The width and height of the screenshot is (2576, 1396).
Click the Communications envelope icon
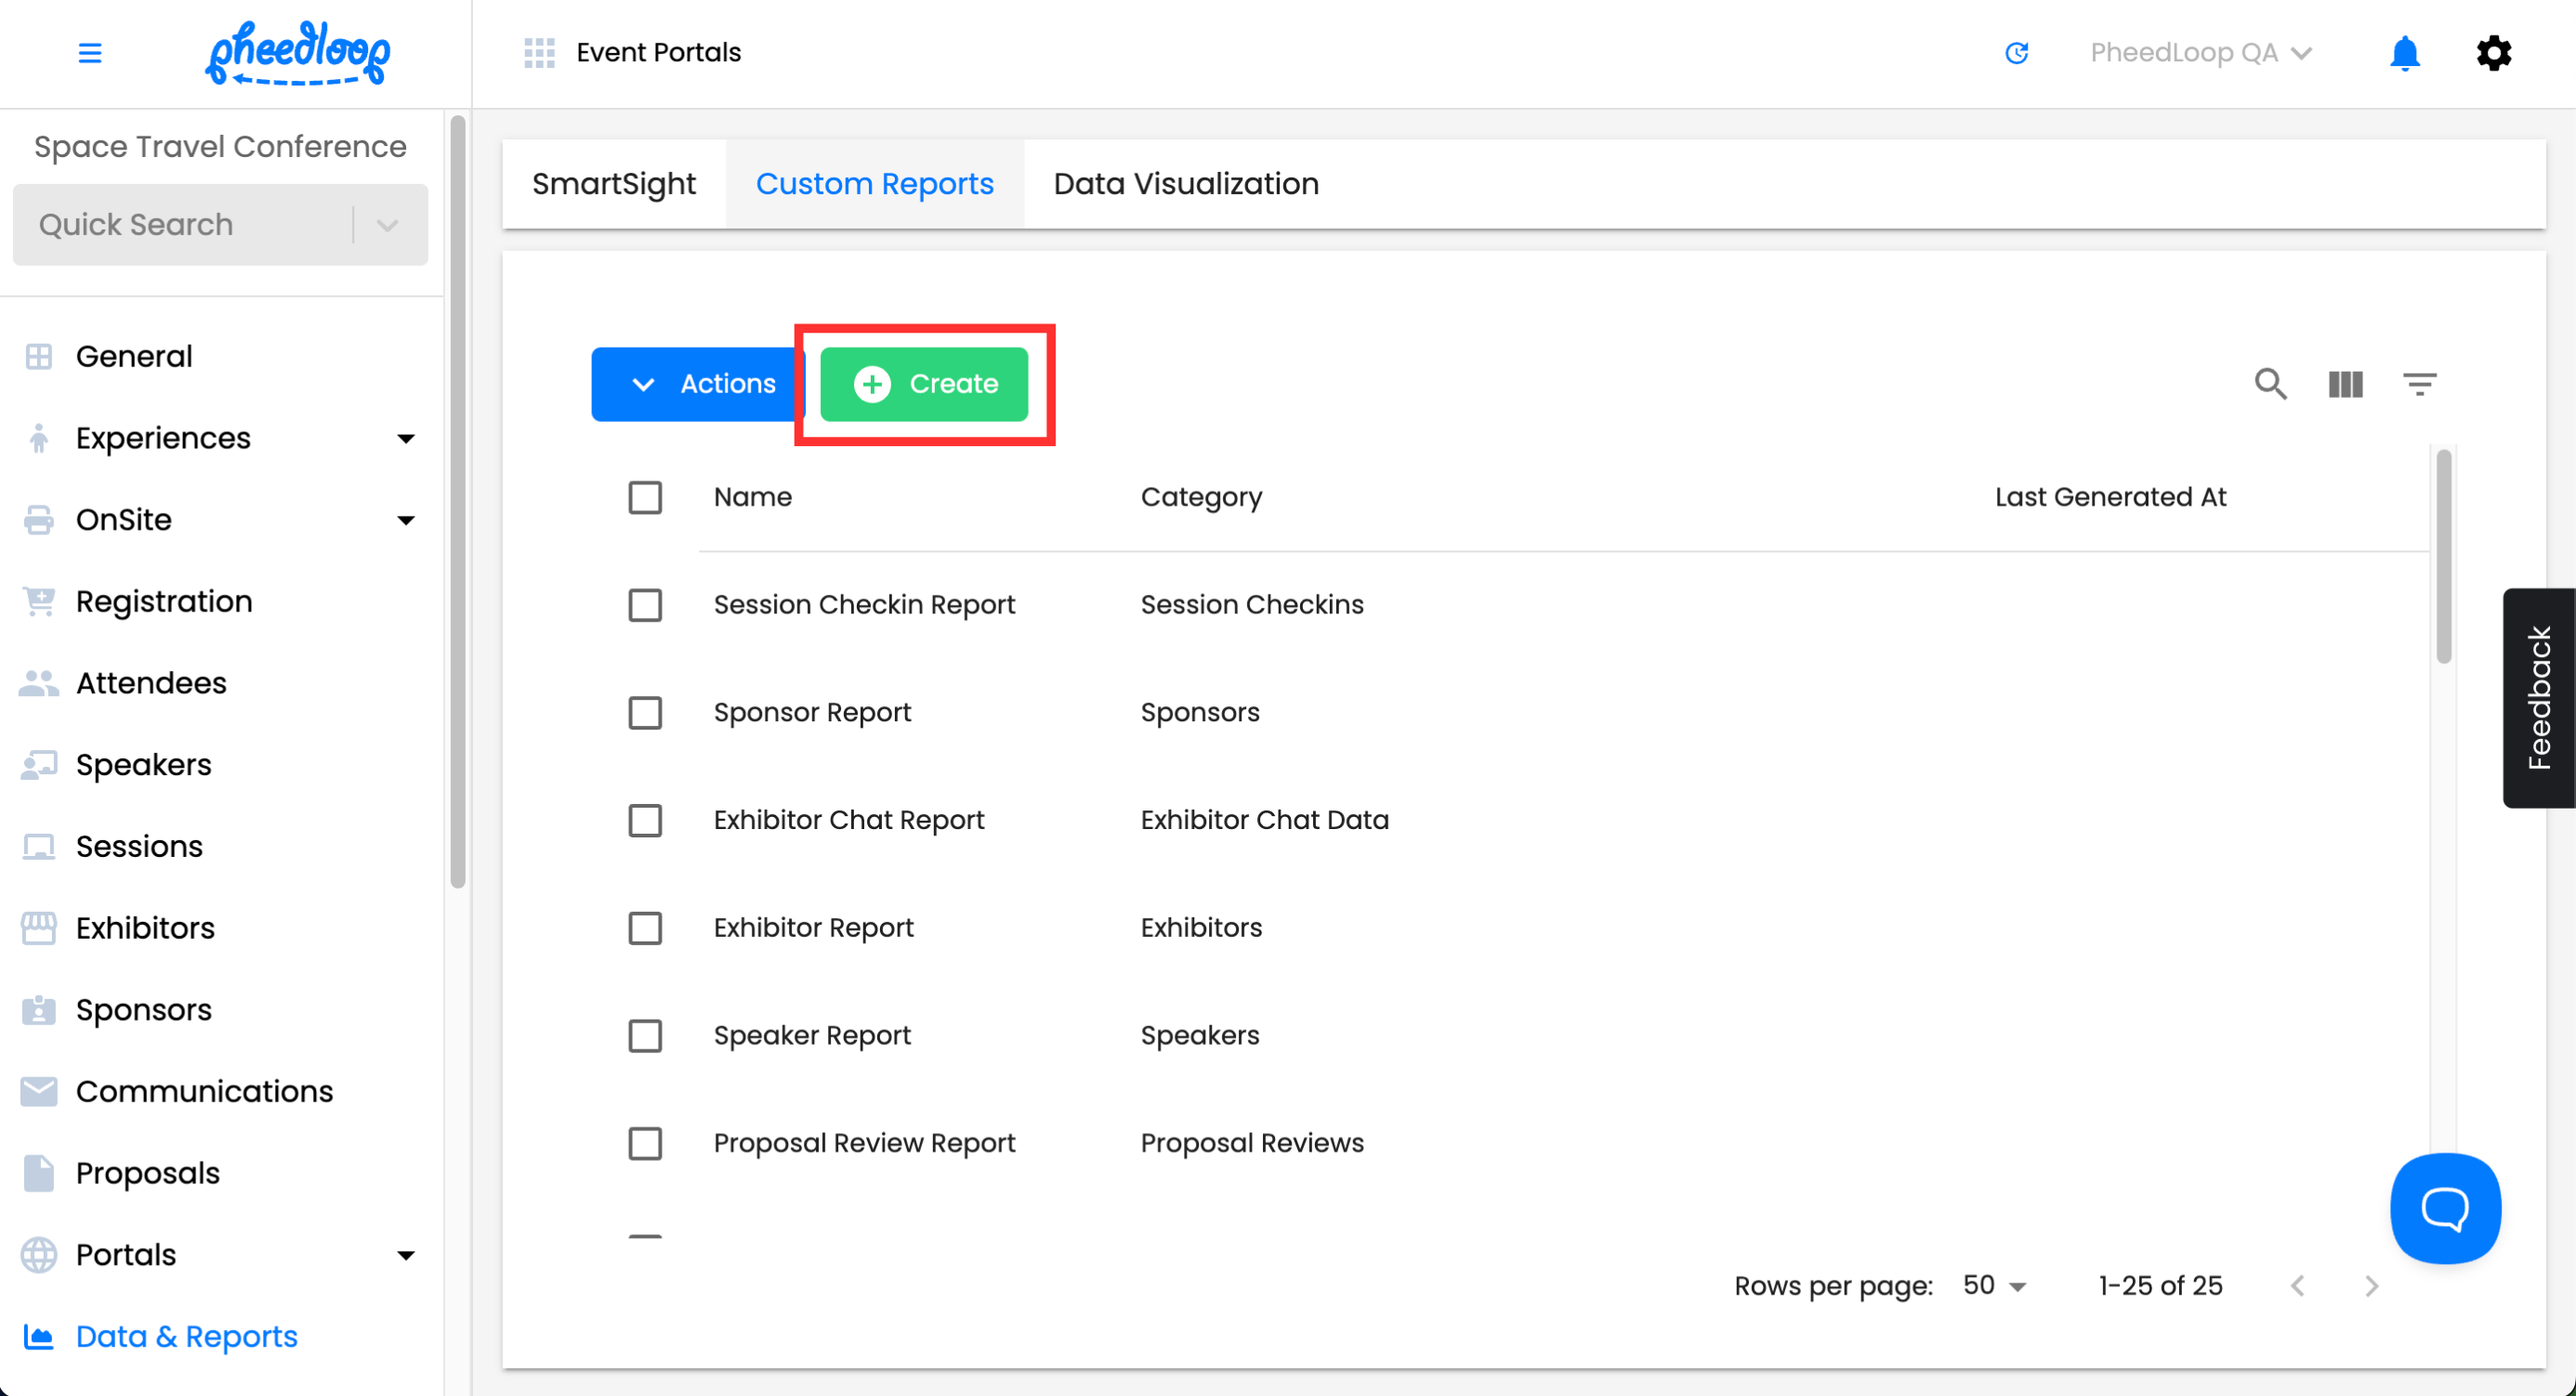[38, 1092]
